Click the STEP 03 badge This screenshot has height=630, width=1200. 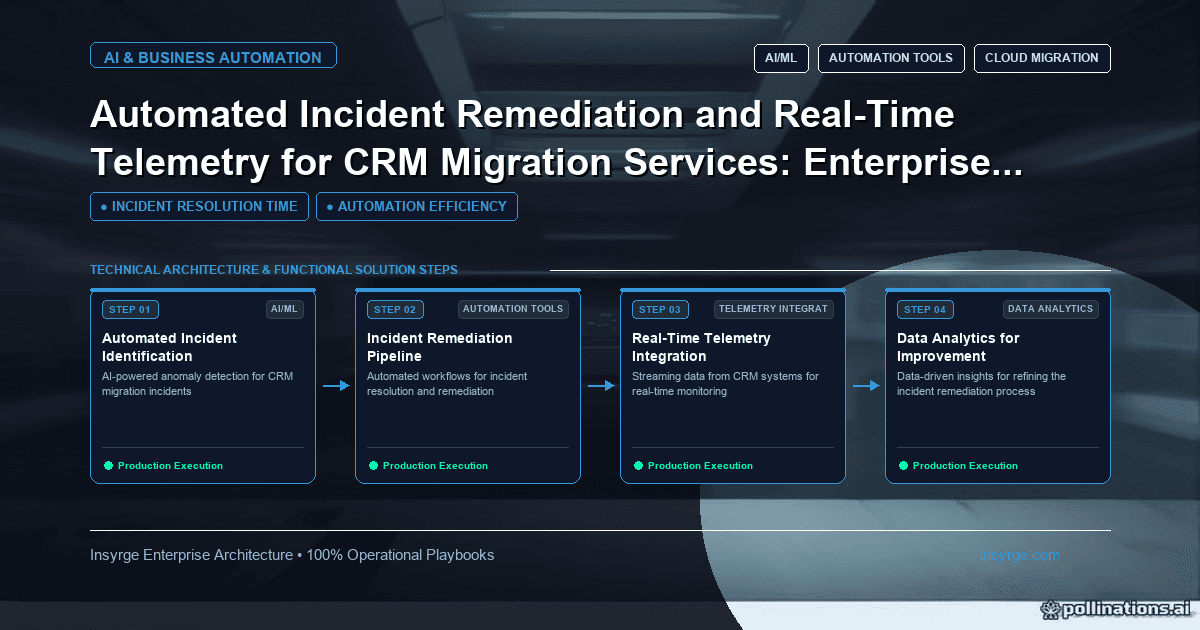[x=660, y=310]
